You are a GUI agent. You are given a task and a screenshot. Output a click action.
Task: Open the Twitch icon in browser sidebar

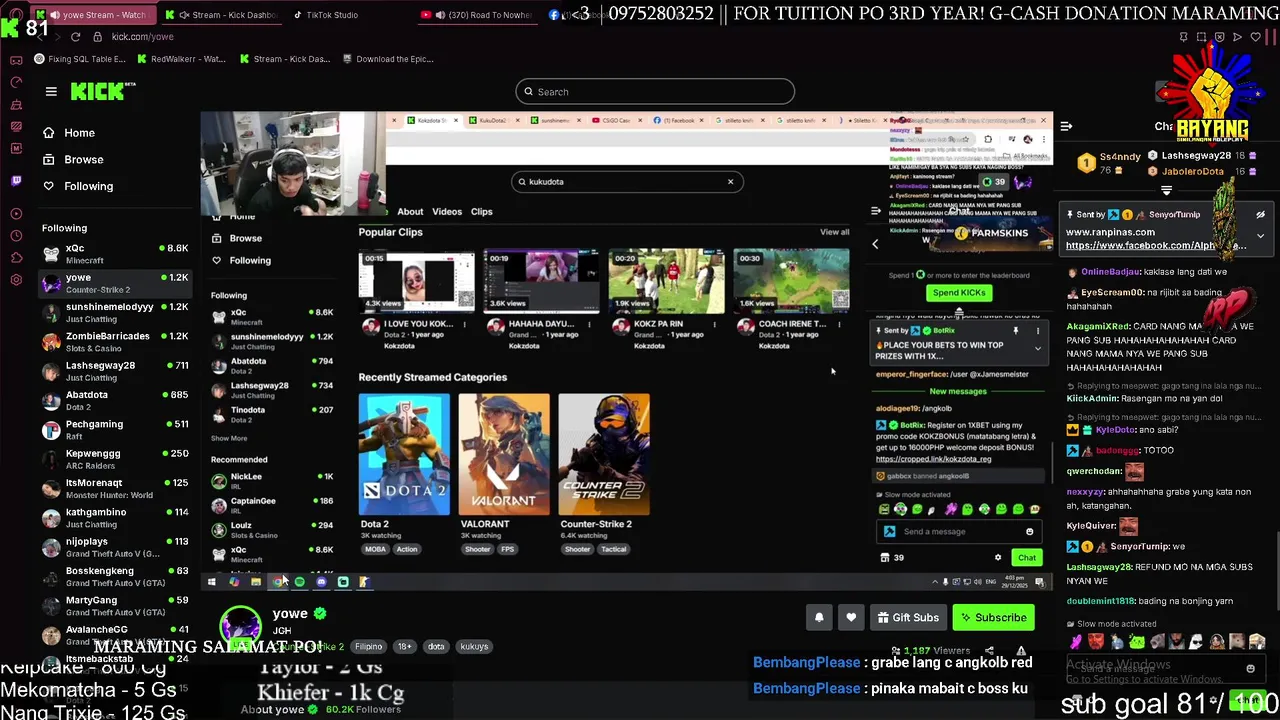(16, 181)
